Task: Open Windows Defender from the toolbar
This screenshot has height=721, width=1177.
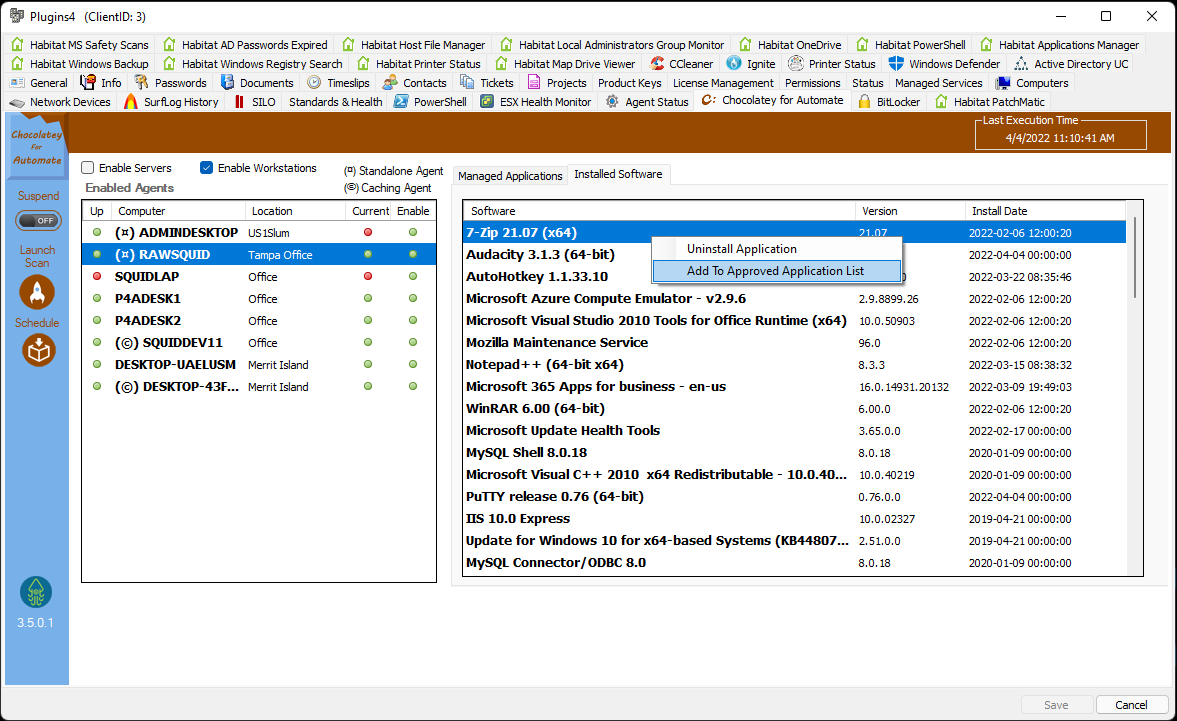Action: tap(943, 63)
